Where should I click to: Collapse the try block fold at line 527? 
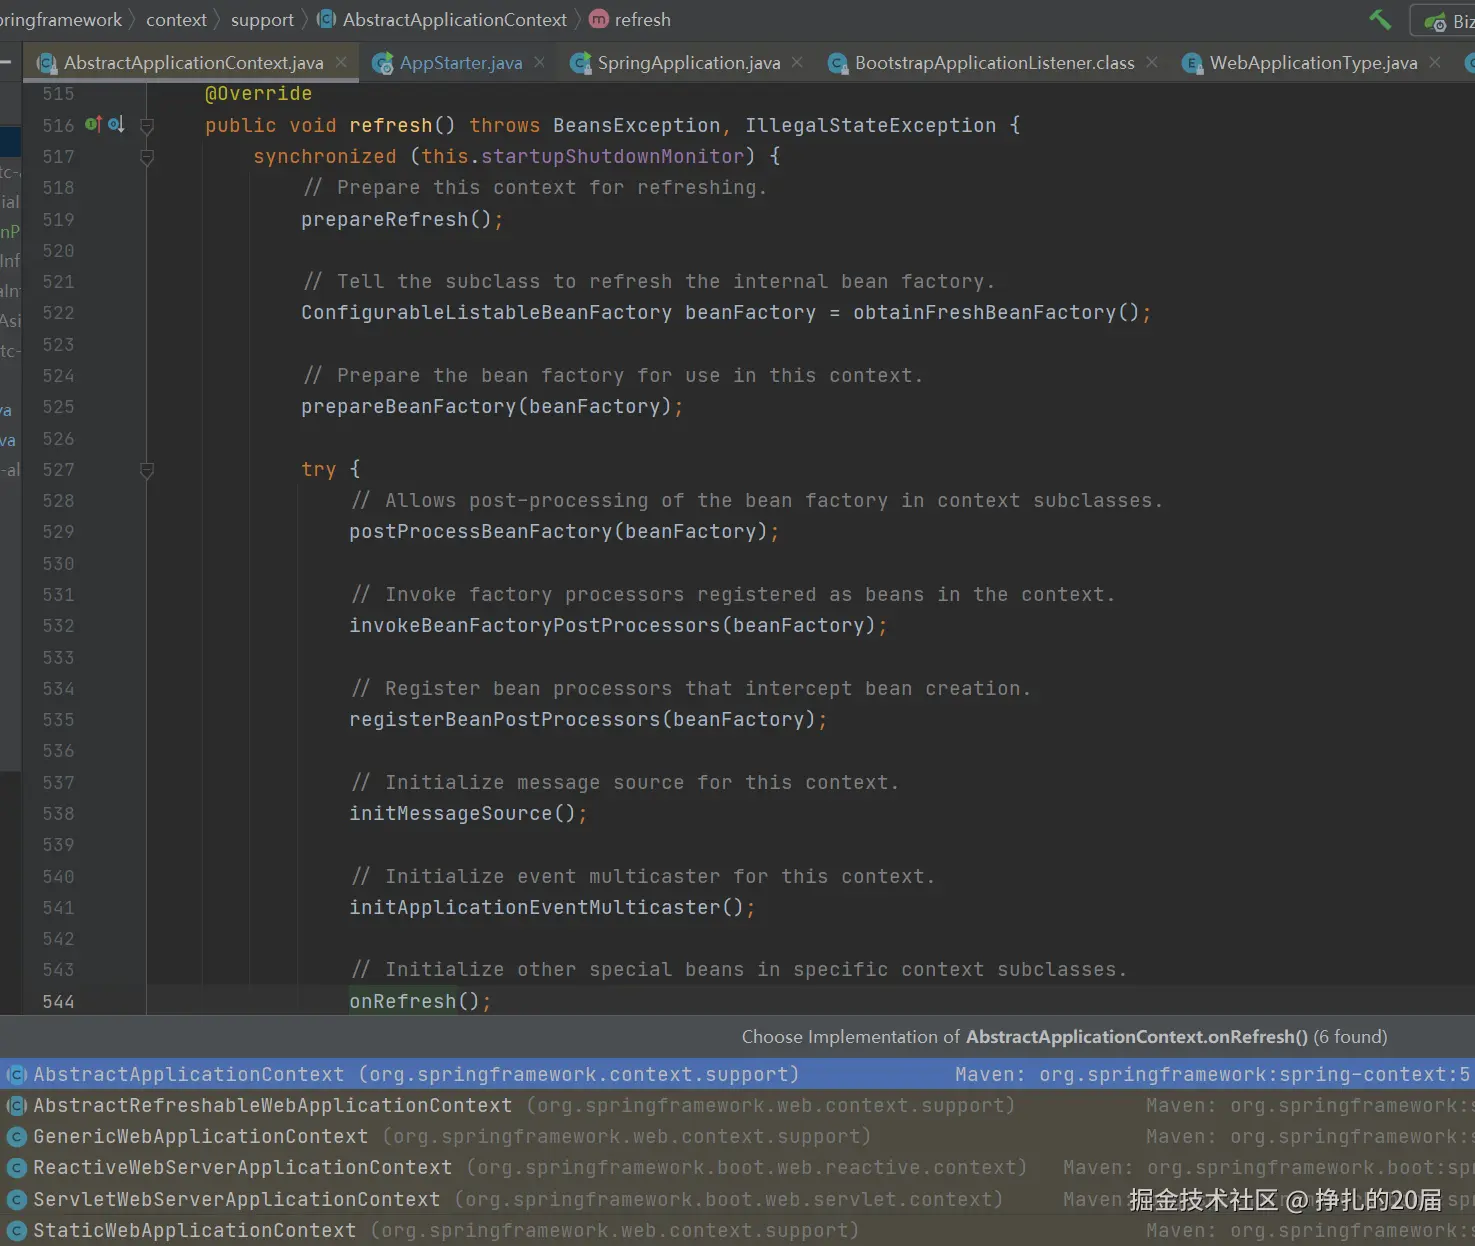147,470
